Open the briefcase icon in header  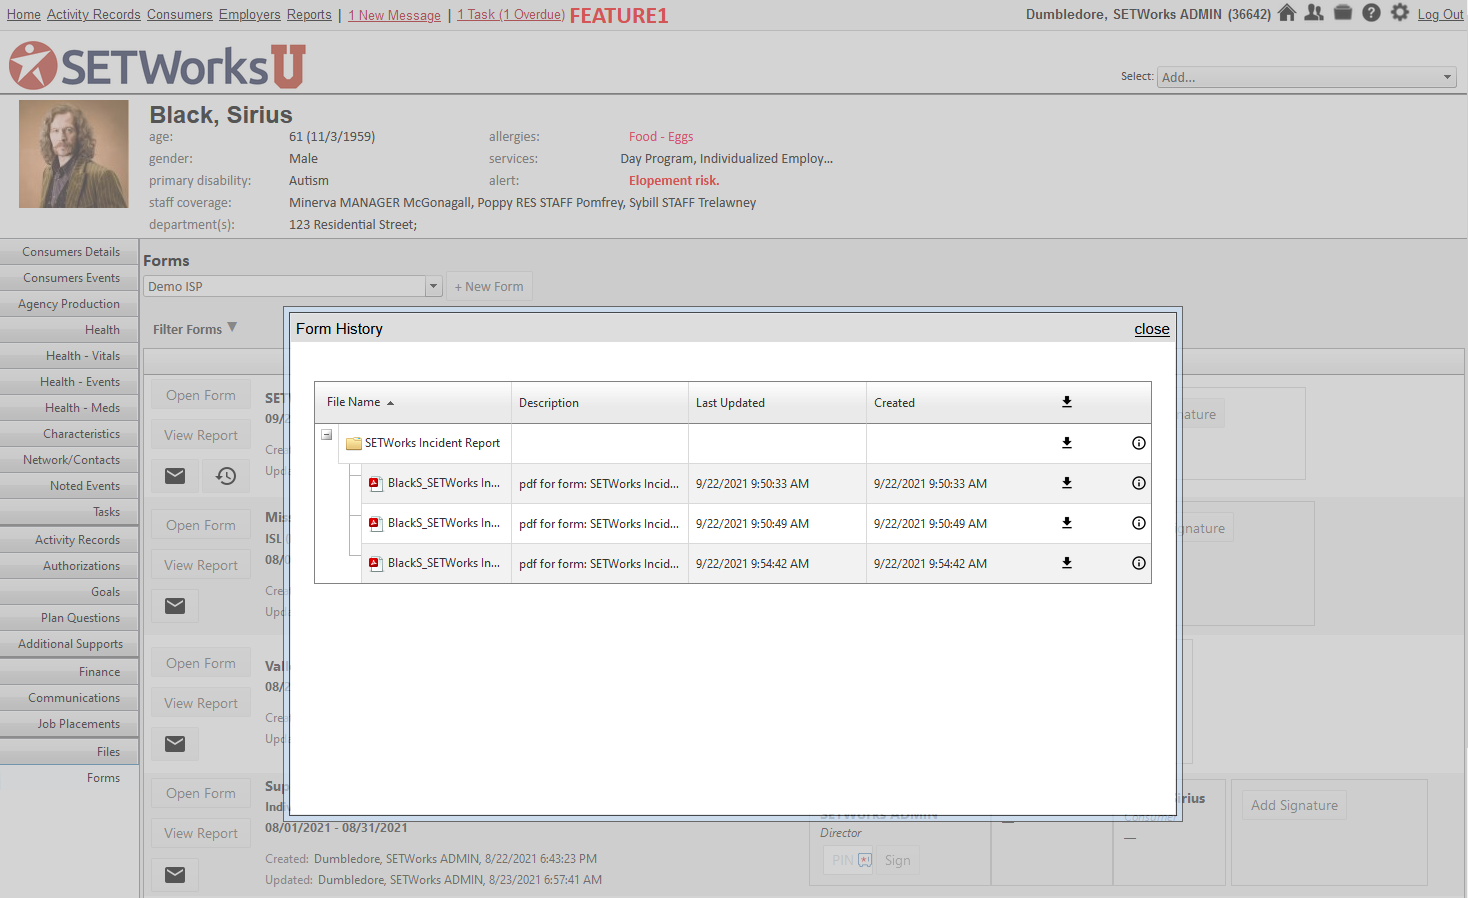coord(1343,13)
